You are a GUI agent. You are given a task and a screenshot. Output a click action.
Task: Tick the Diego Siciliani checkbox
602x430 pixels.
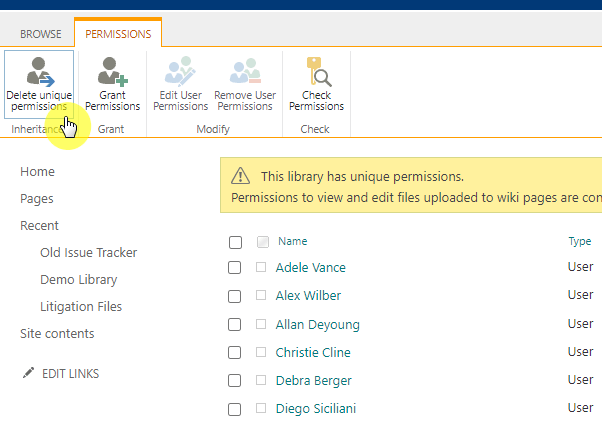[x=235, y=409]
